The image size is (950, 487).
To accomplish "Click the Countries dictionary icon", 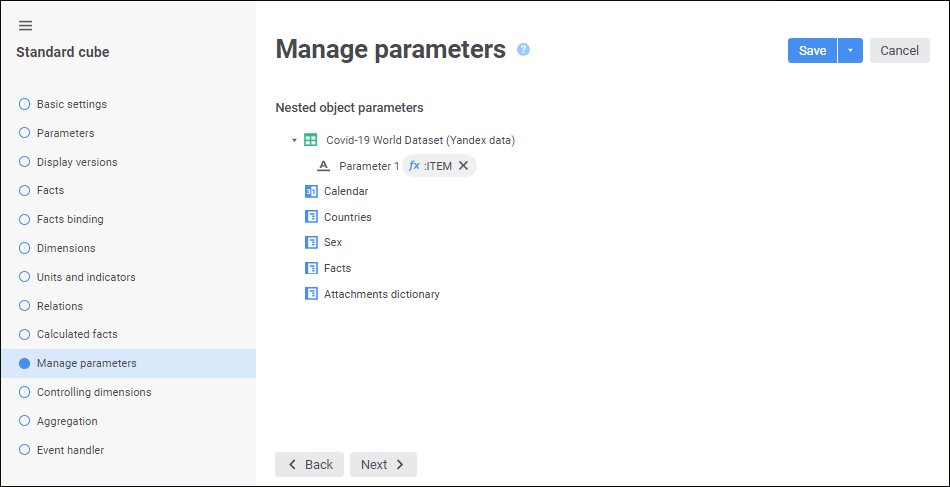I will [x=311, y=217].
